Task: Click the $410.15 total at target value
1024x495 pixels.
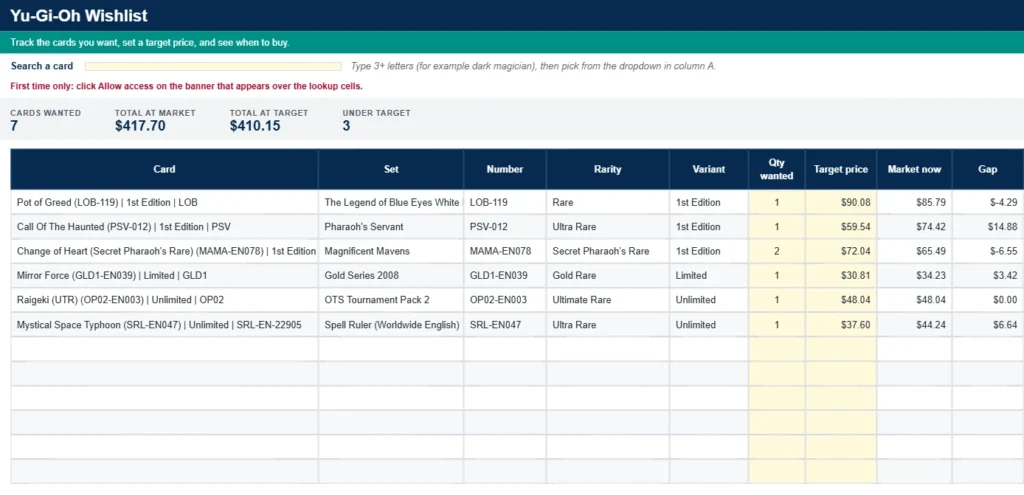Action: coord(255,126)
